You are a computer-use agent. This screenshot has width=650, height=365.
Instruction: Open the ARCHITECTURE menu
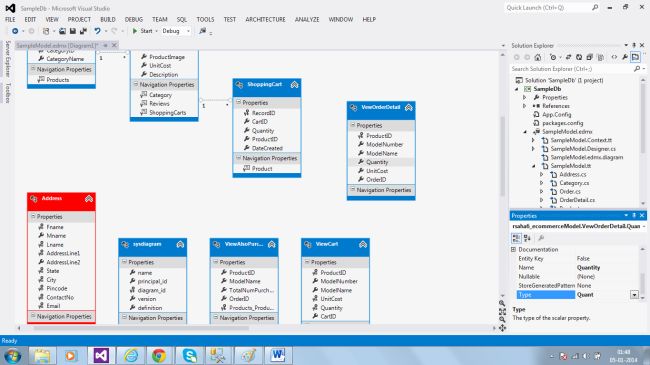pyautogui.click(x=265, y=19)
